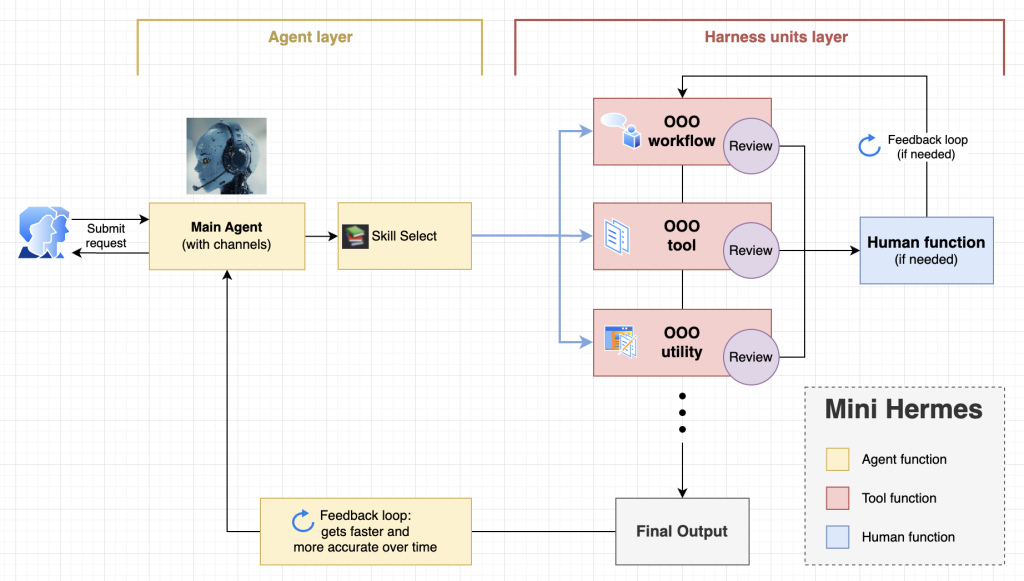Image resolution: width=1024 pixels, height=581 pixels.
Task: Click the Review circle on workflow box
Action: (x=751, y=146)
